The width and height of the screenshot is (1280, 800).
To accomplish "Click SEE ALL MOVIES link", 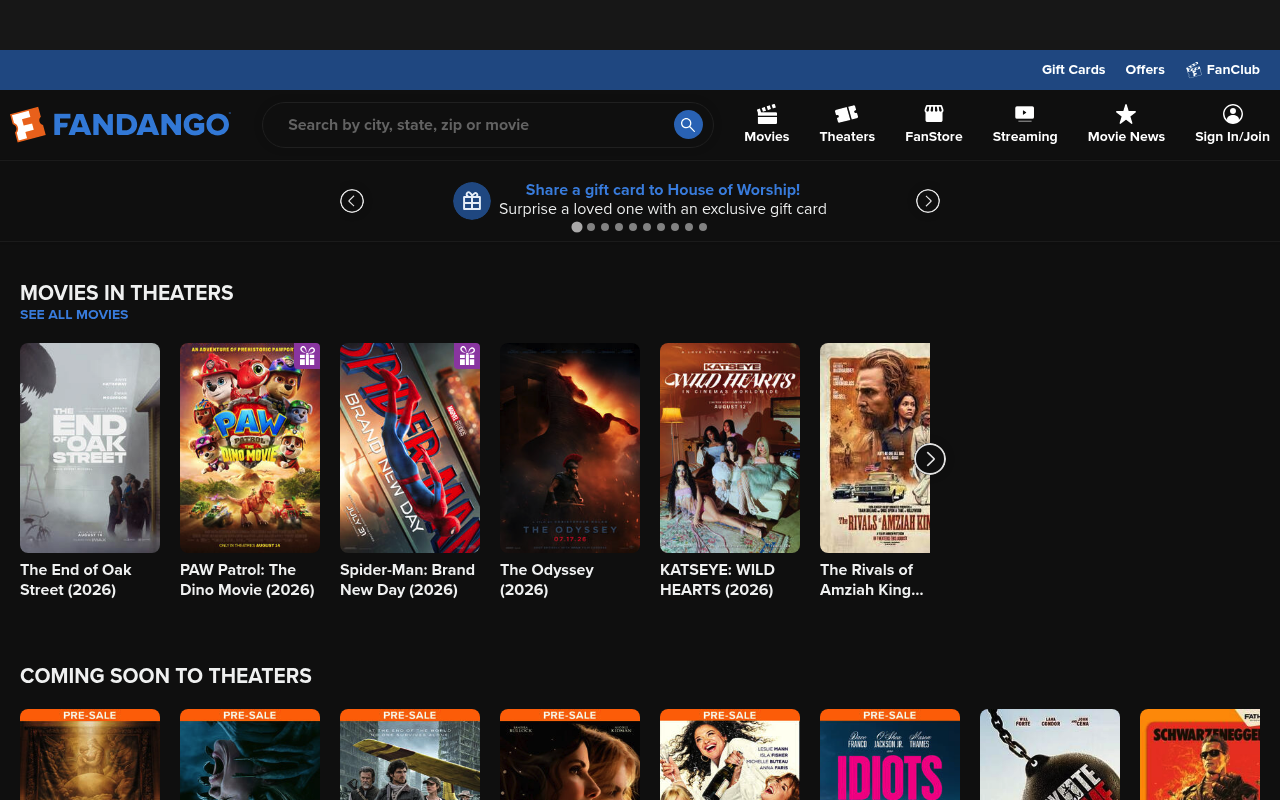I will tap(74, 315).
